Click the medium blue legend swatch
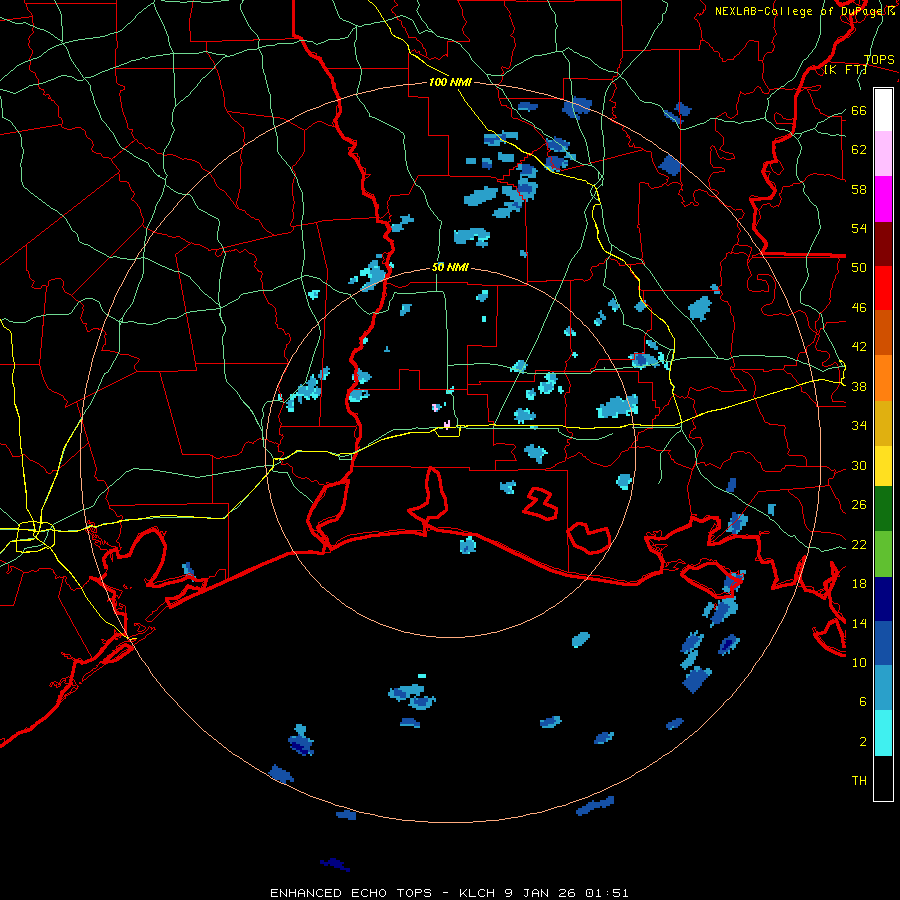 (x=883, y=643)
